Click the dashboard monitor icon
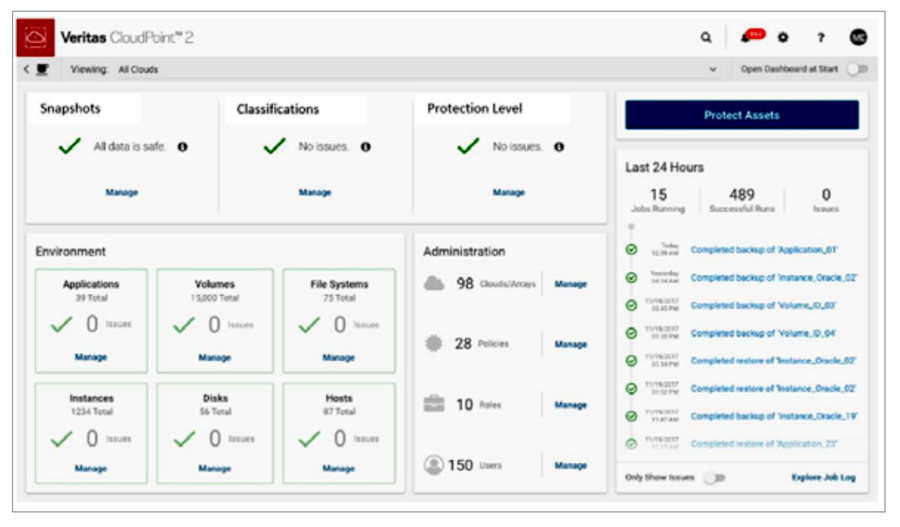This screenshot has width=900, height=527. coord(42,69)
